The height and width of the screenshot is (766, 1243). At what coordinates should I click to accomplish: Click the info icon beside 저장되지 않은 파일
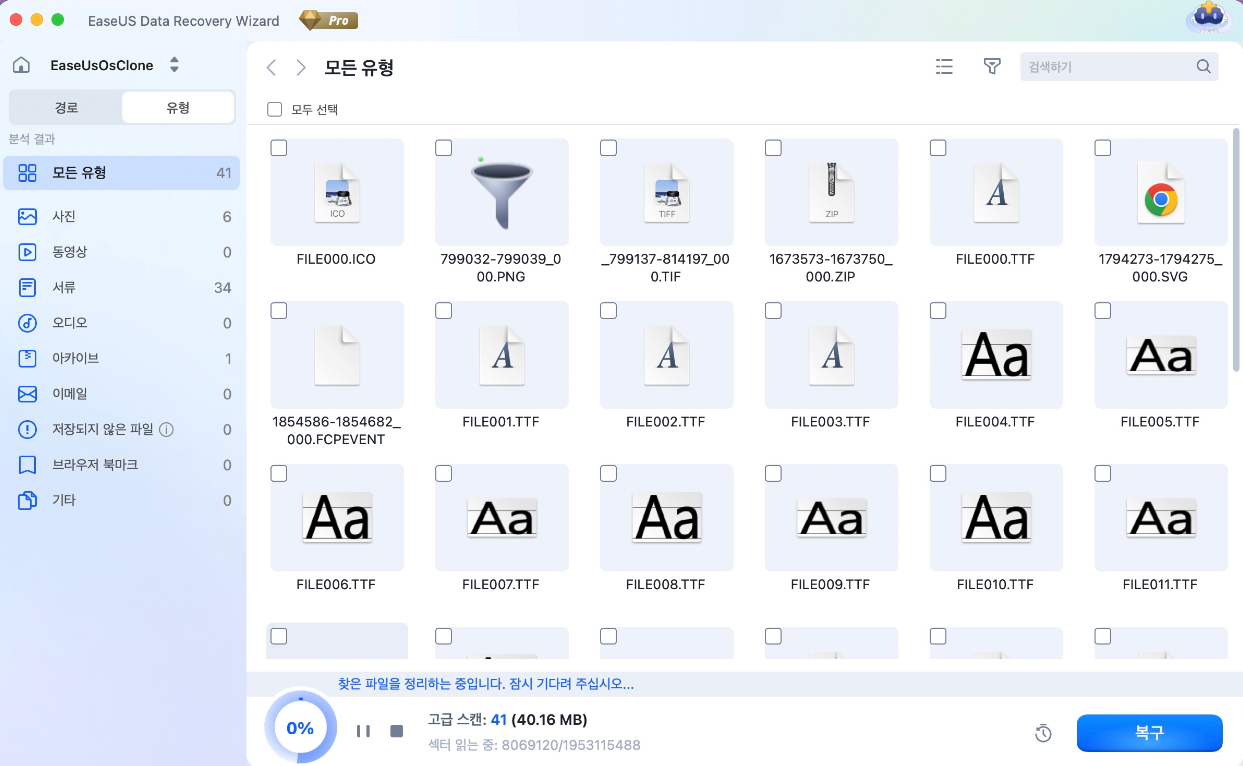coord(167,430)
